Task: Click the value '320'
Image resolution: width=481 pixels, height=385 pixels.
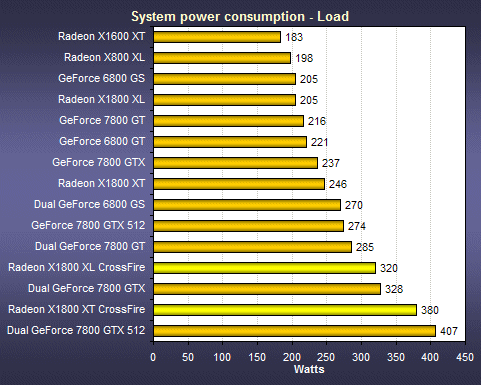Action: click(389, 268)
